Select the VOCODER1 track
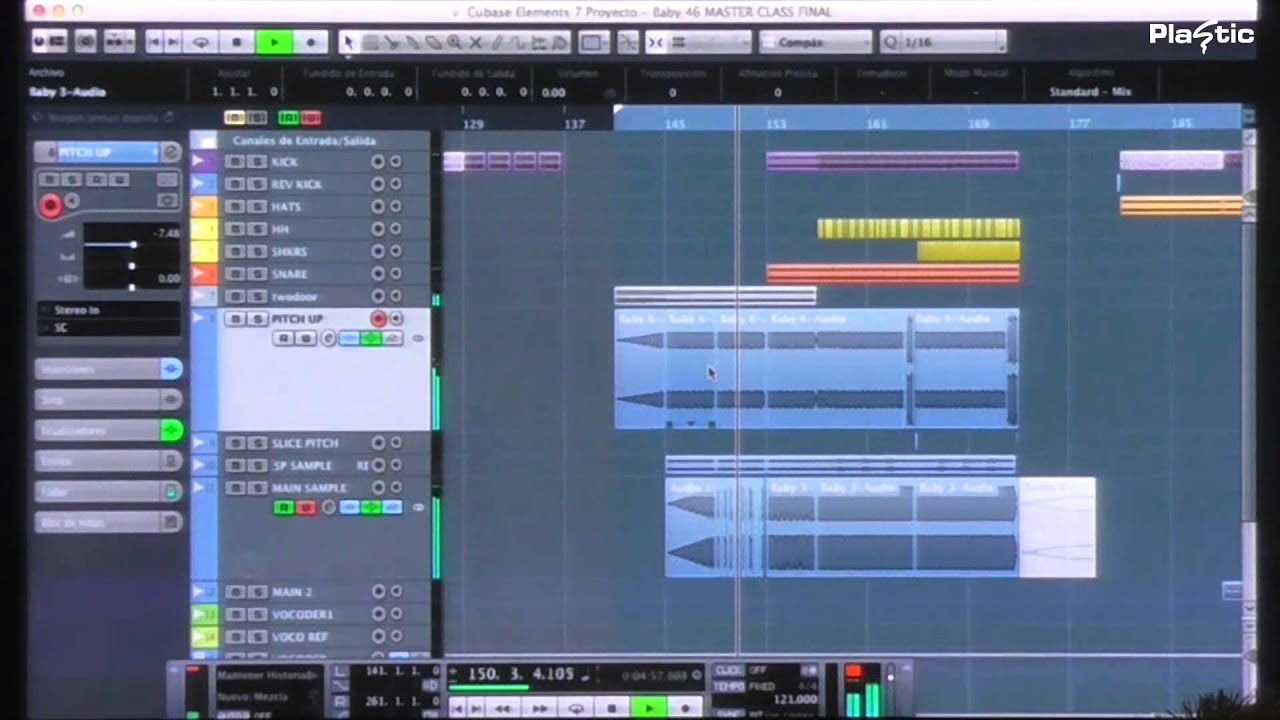This screenshot has width=1280, height=720. click(x=302, y=614)
